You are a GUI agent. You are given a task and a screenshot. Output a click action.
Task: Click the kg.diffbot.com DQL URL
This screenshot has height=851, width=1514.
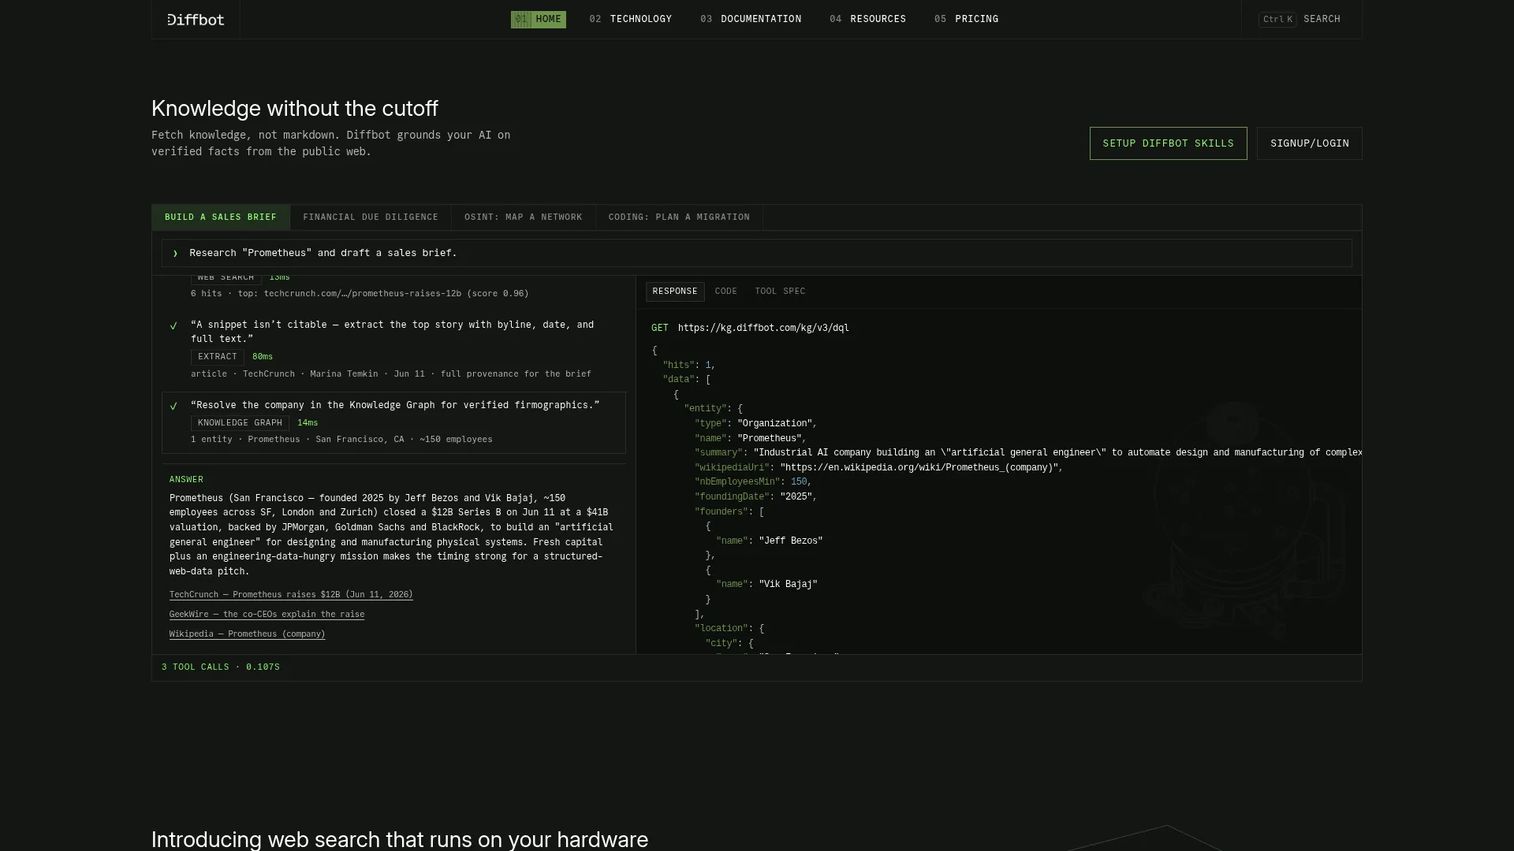tap(763, 328)
